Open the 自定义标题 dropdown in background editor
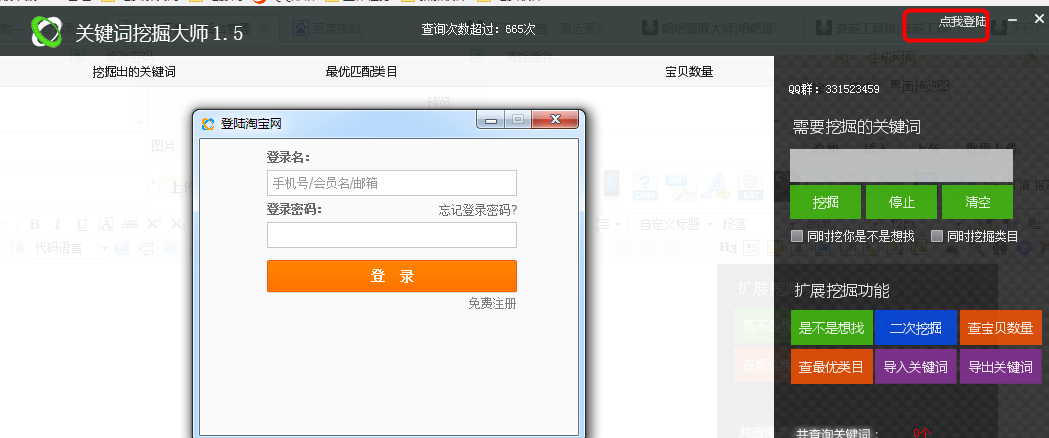Image resolution: width=1049 pixels, height=438 pixels. coord(675,224)
